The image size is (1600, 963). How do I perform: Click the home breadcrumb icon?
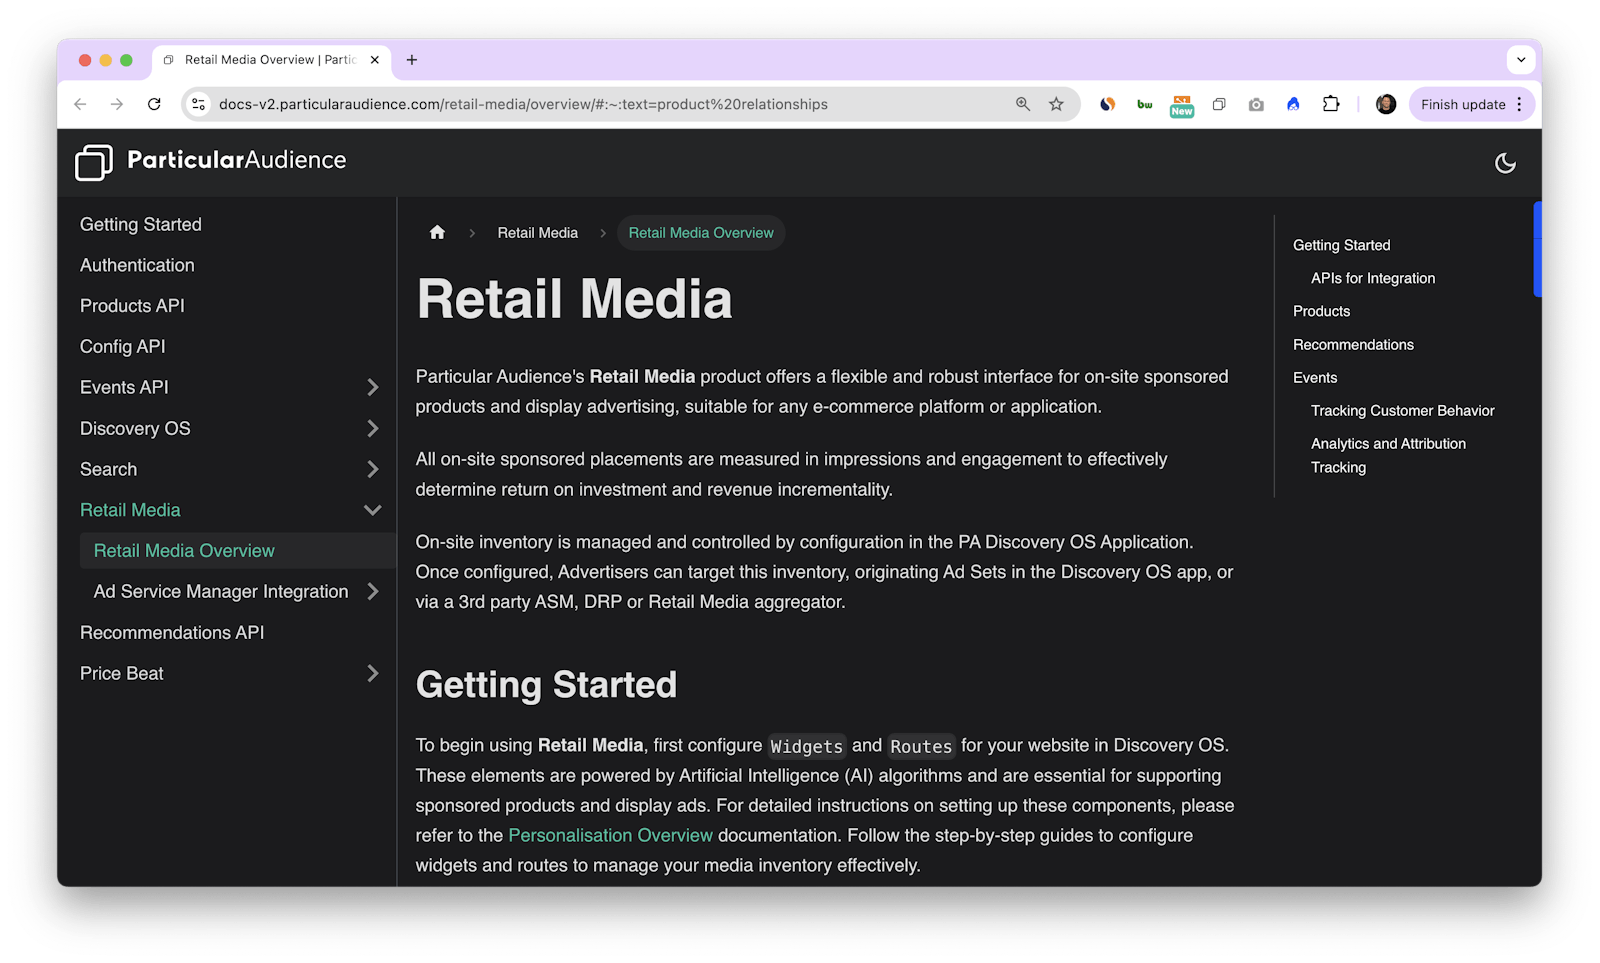(437, 233)
